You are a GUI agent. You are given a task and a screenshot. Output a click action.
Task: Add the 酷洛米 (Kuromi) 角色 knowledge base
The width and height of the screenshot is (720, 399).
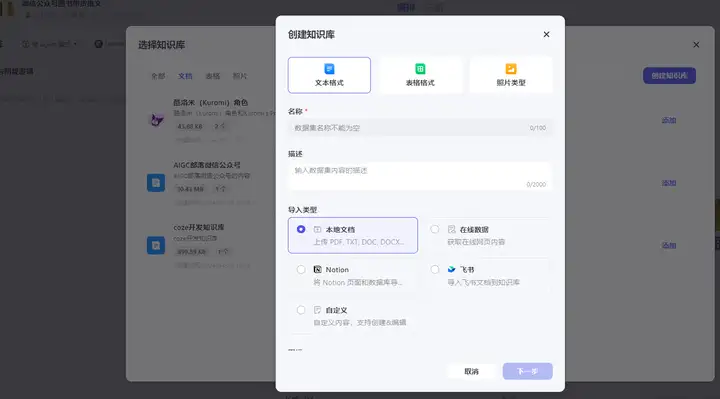coord(669,120)
